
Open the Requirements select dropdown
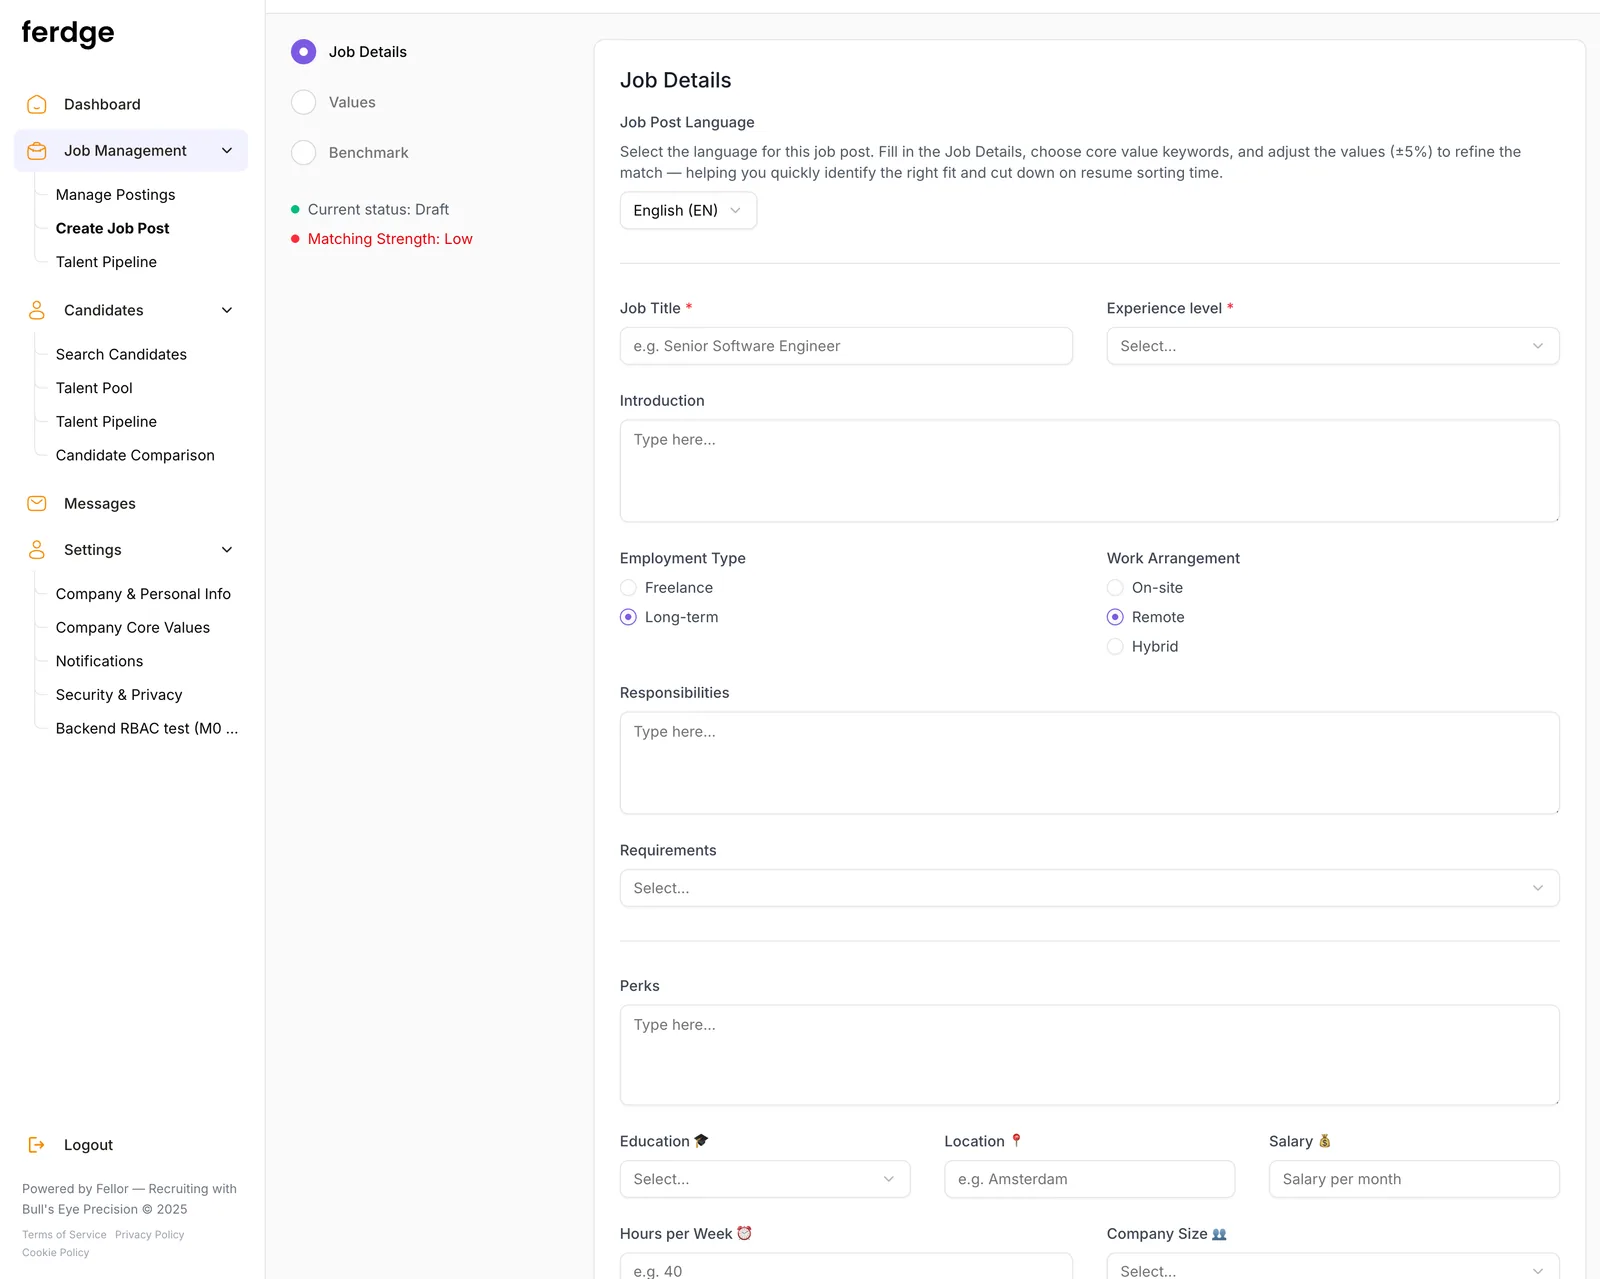coord(1090,888)
